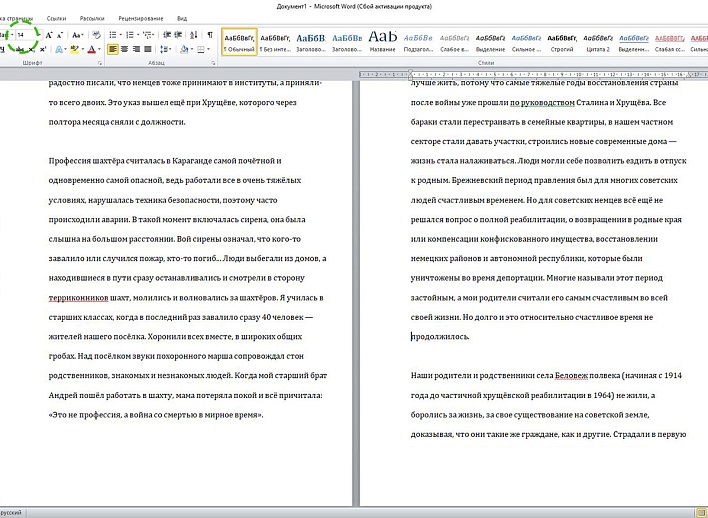Click the Text Effects glowing A icon
The image size is (708, 518).
59,49
